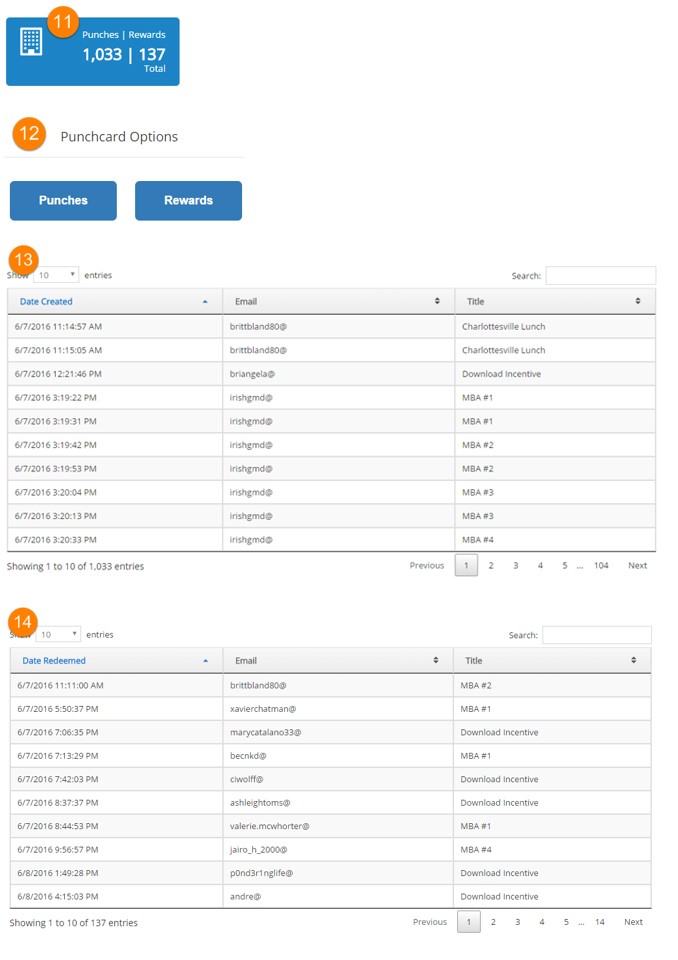Go to page 4 of rewards table
678x960 pixels.
pyautogui.click(x=542, y=921)
